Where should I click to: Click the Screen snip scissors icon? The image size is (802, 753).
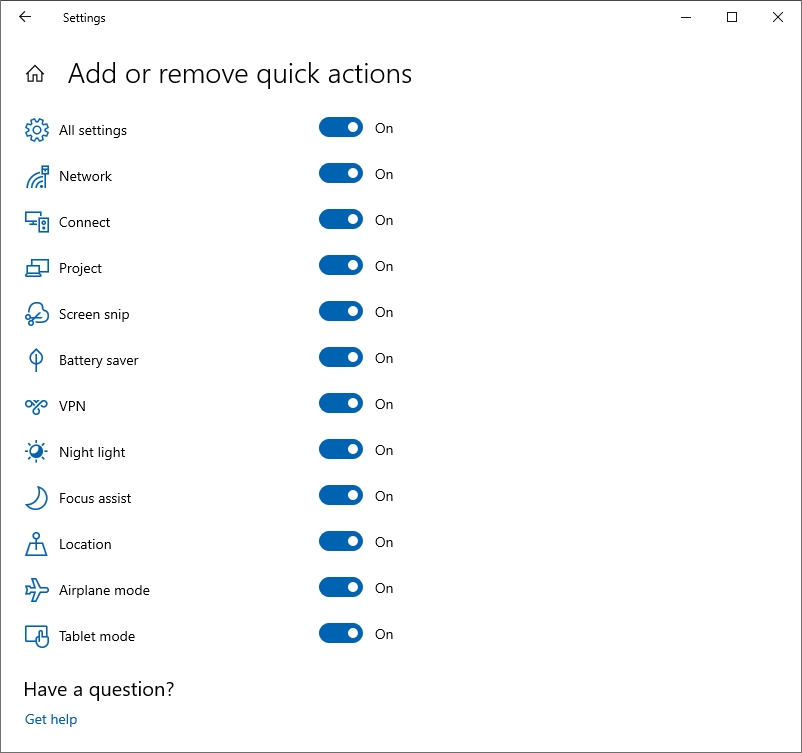pos(37,314)
